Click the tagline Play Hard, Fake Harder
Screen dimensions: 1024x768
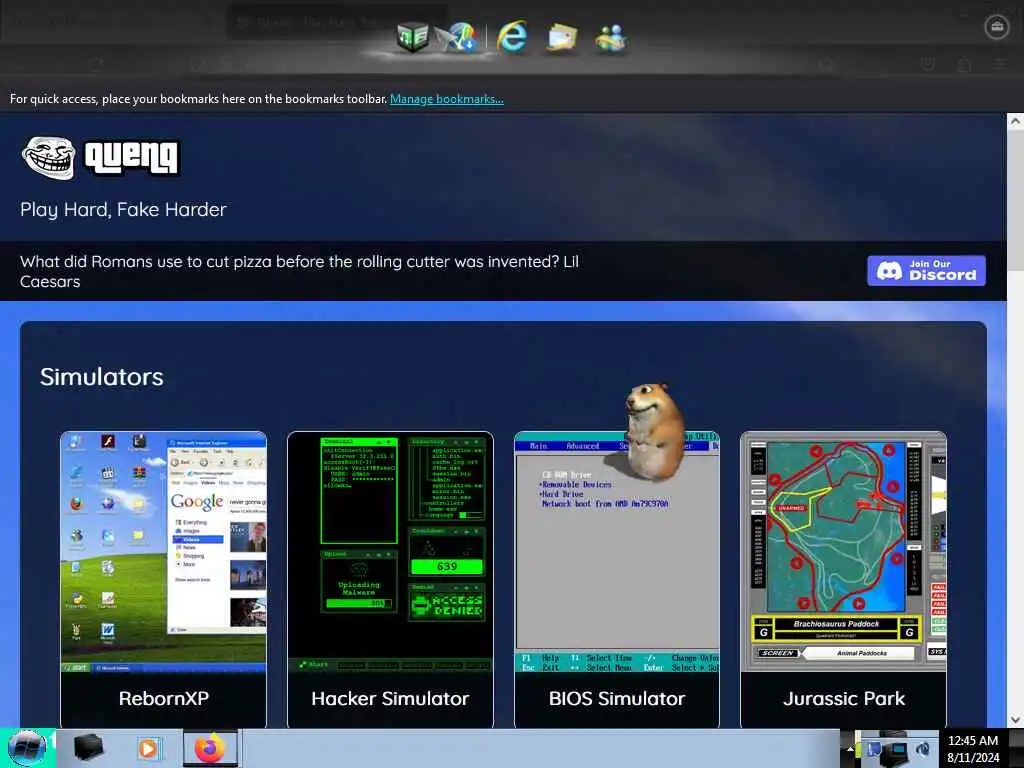click(123, 209)
